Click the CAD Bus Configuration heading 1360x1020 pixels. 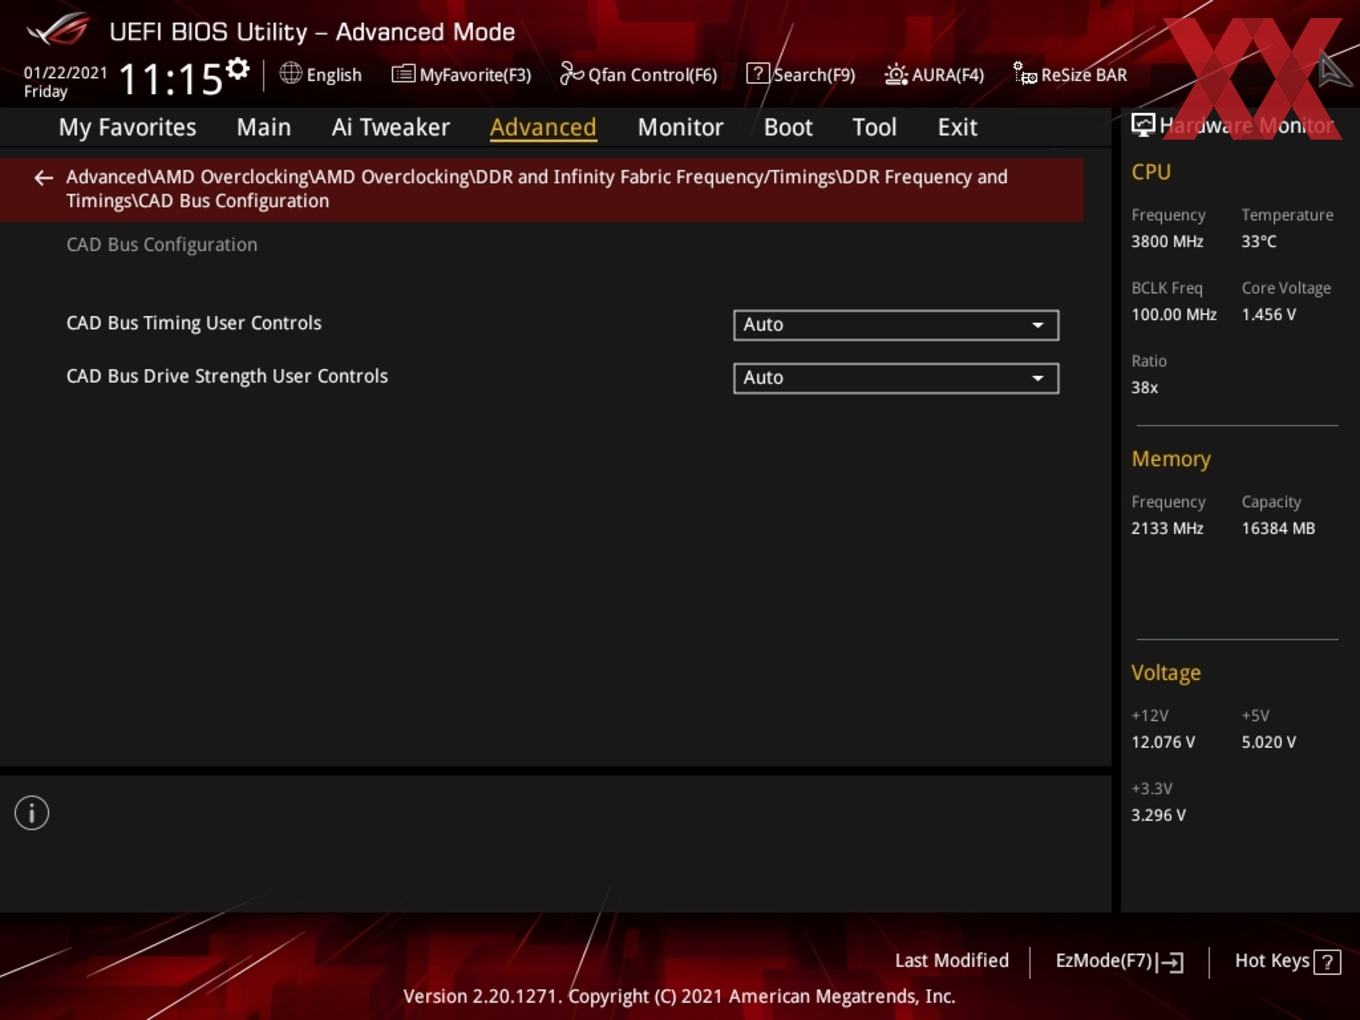162,245
